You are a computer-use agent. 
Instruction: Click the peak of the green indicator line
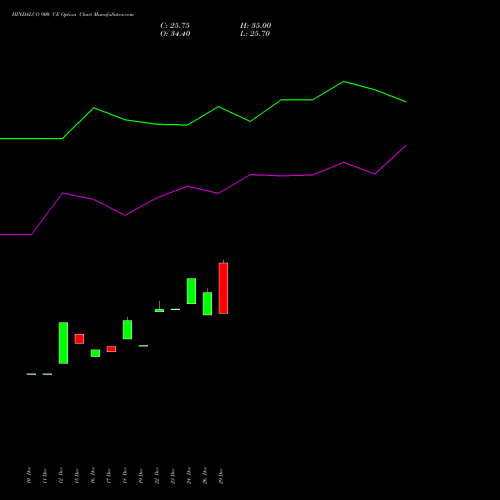(344, 81)
